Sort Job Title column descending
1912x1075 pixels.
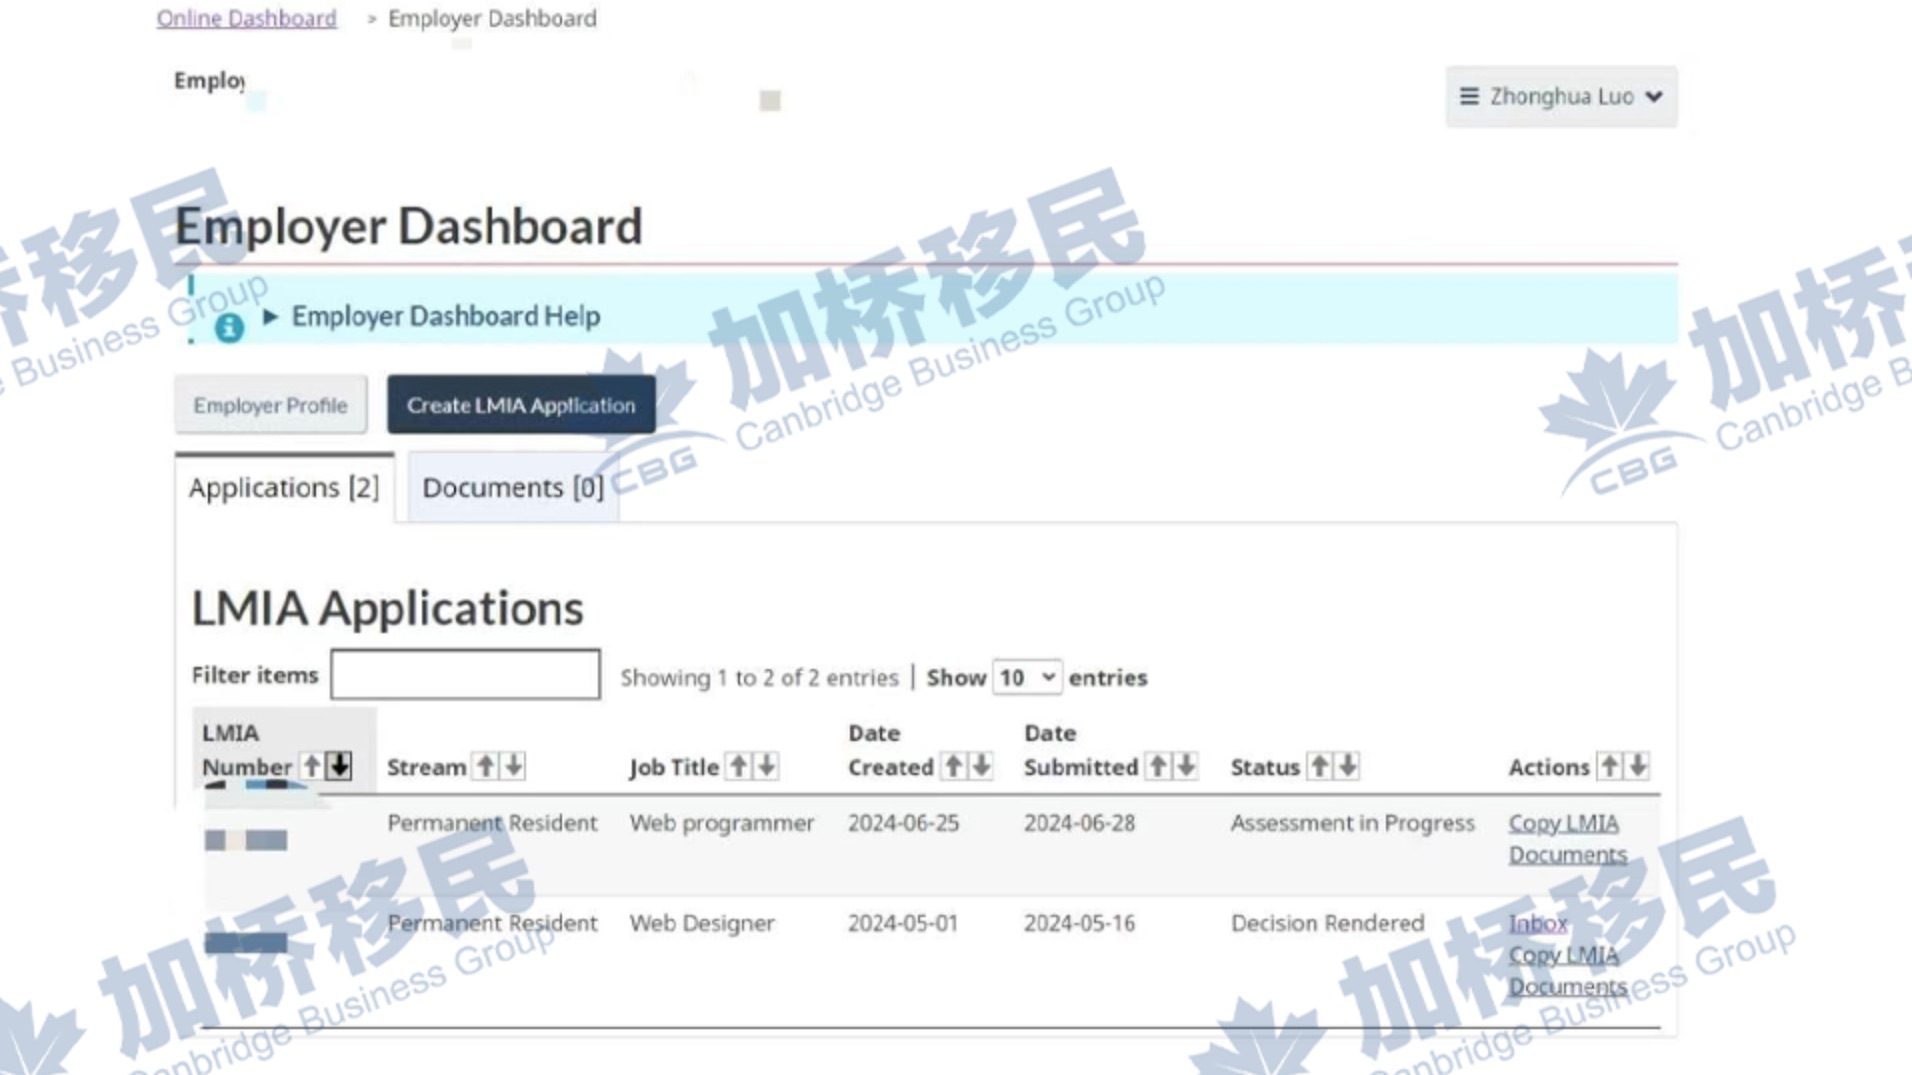click(x=767, y=766)
